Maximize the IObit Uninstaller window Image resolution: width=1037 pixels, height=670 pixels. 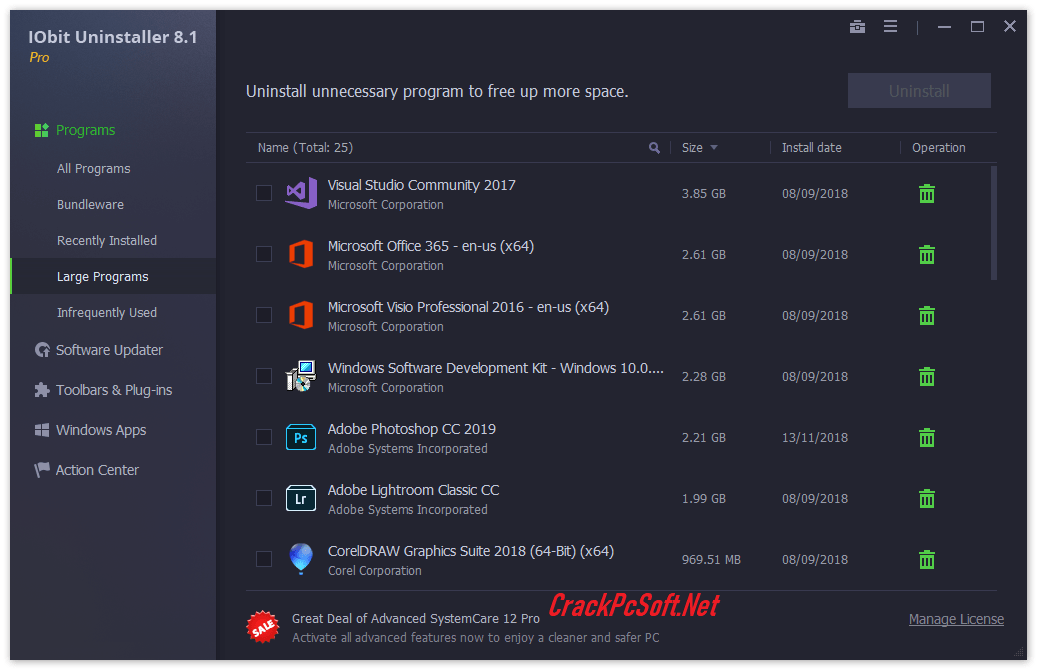click(x=977, y=26)
